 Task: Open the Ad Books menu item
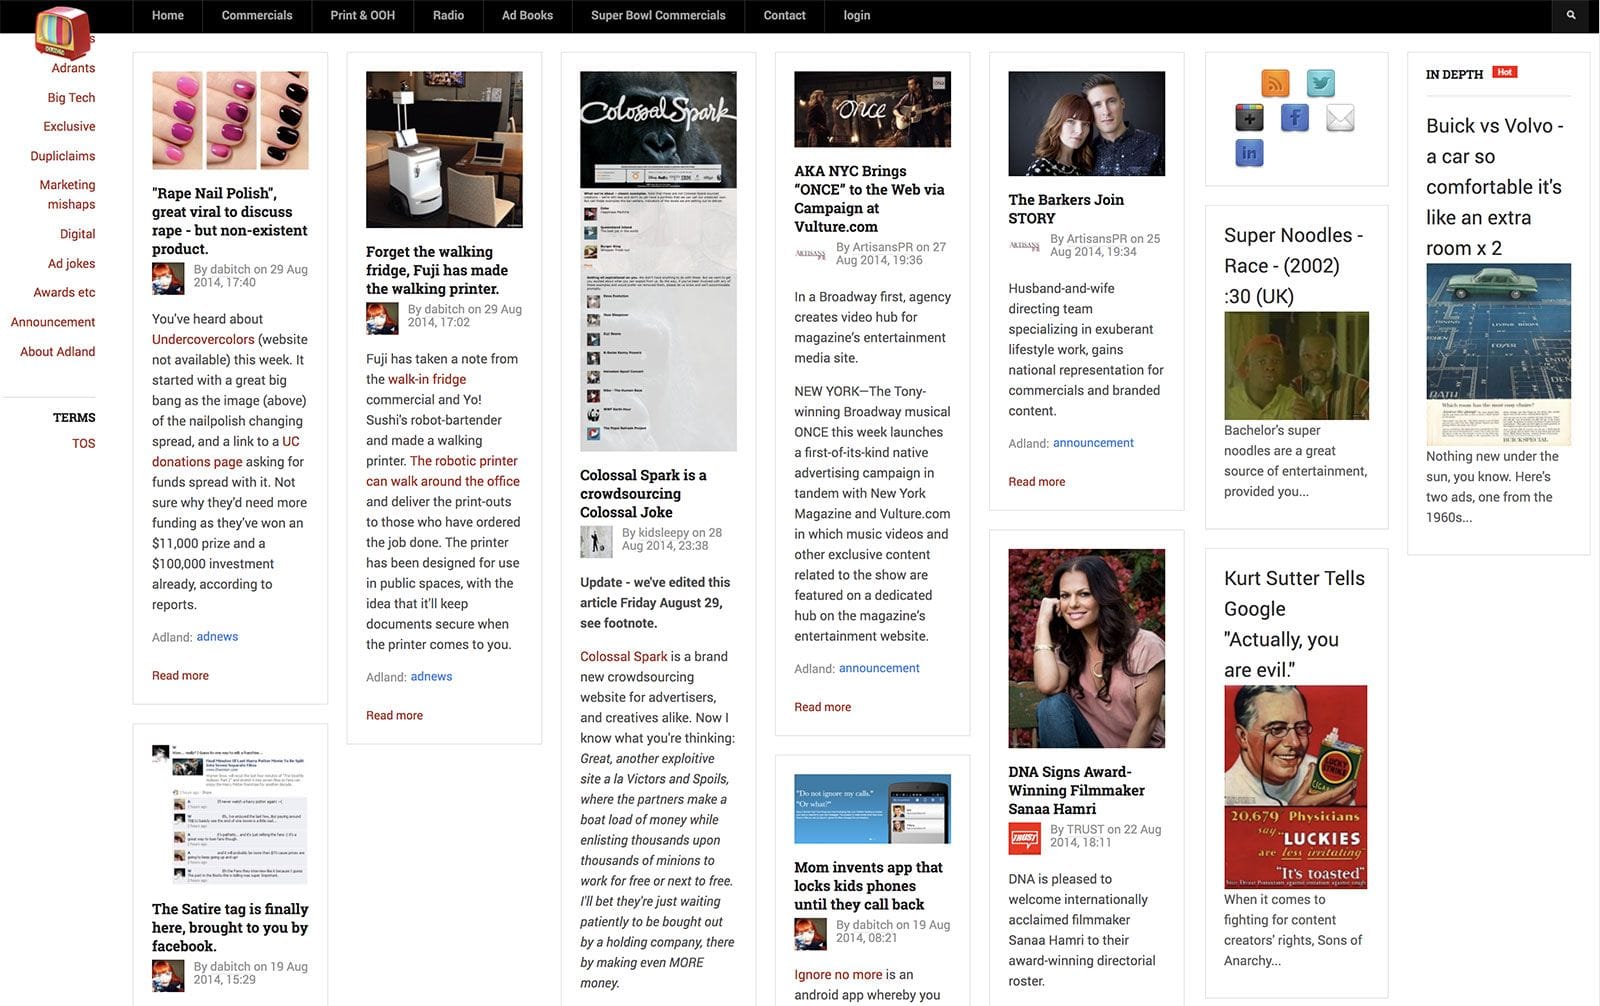[x=527, y=15]
